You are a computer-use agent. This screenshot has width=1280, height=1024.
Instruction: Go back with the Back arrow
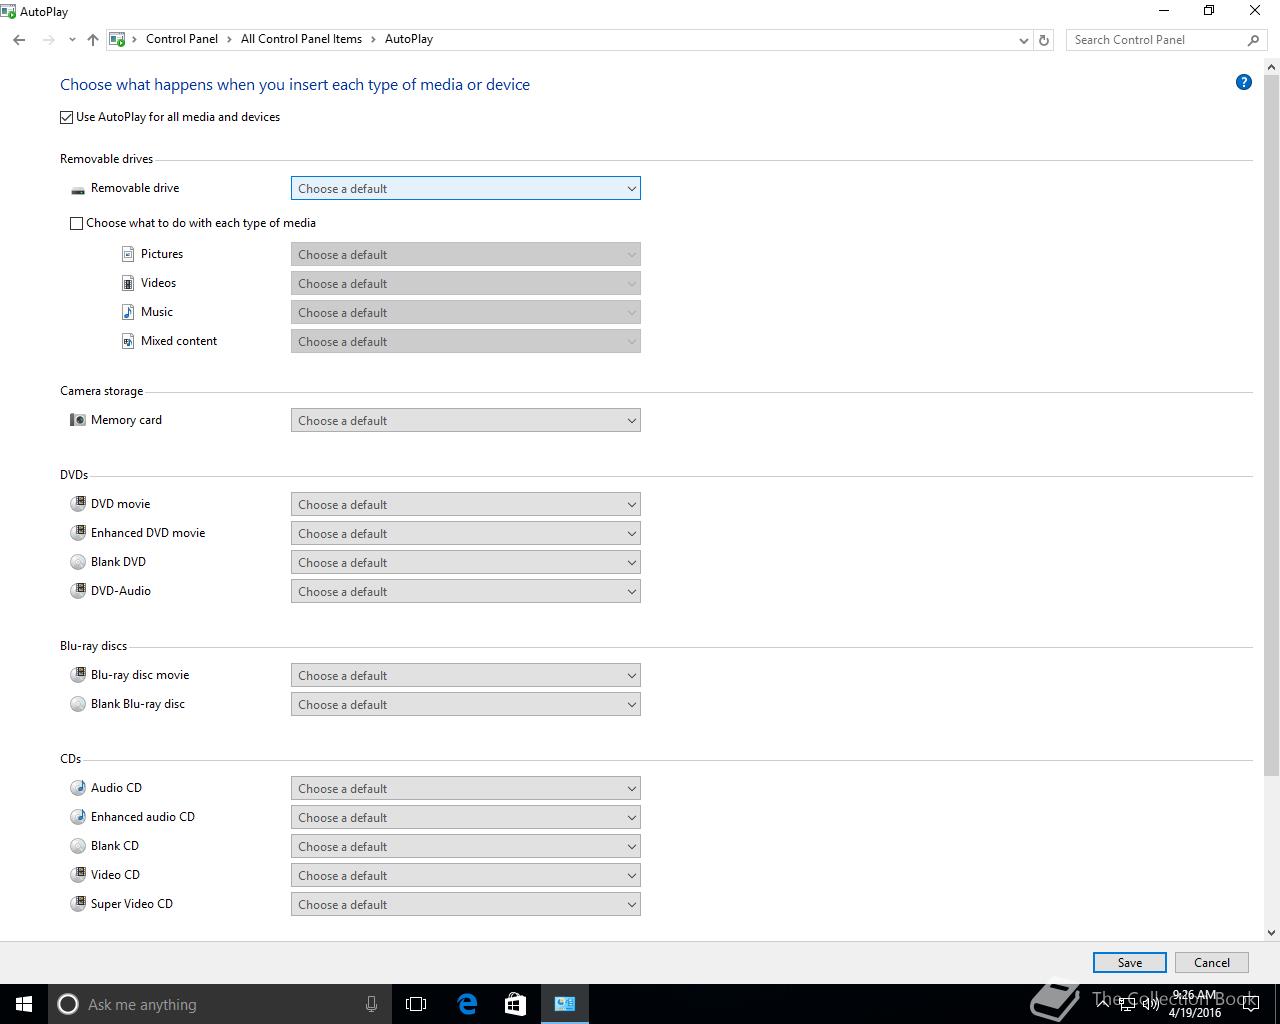click(19, 40)
